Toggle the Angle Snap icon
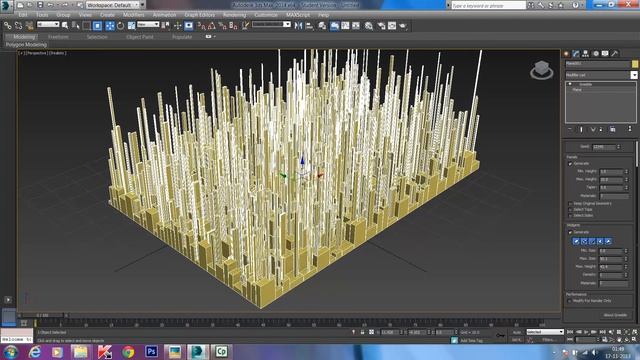The image size is (640, 360). (x=211, y=26)
